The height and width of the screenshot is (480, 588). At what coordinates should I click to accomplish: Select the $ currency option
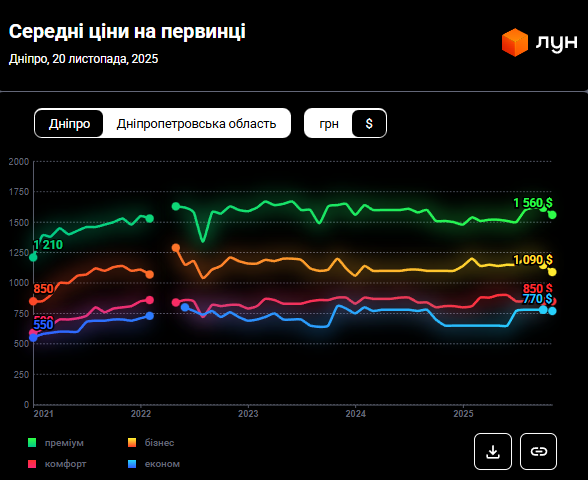coord(369,123)
